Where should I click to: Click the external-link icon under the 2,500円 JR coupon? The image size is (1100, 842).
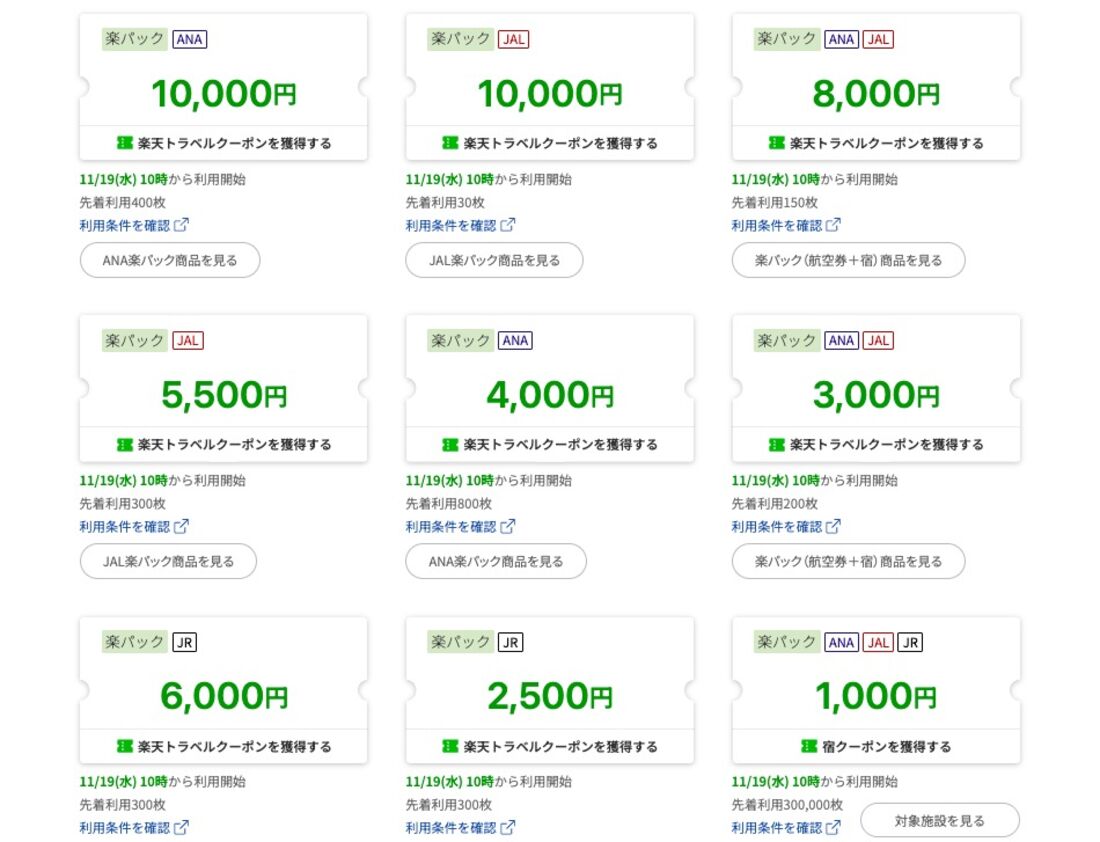pyautogui.click(x=510, y=827)
